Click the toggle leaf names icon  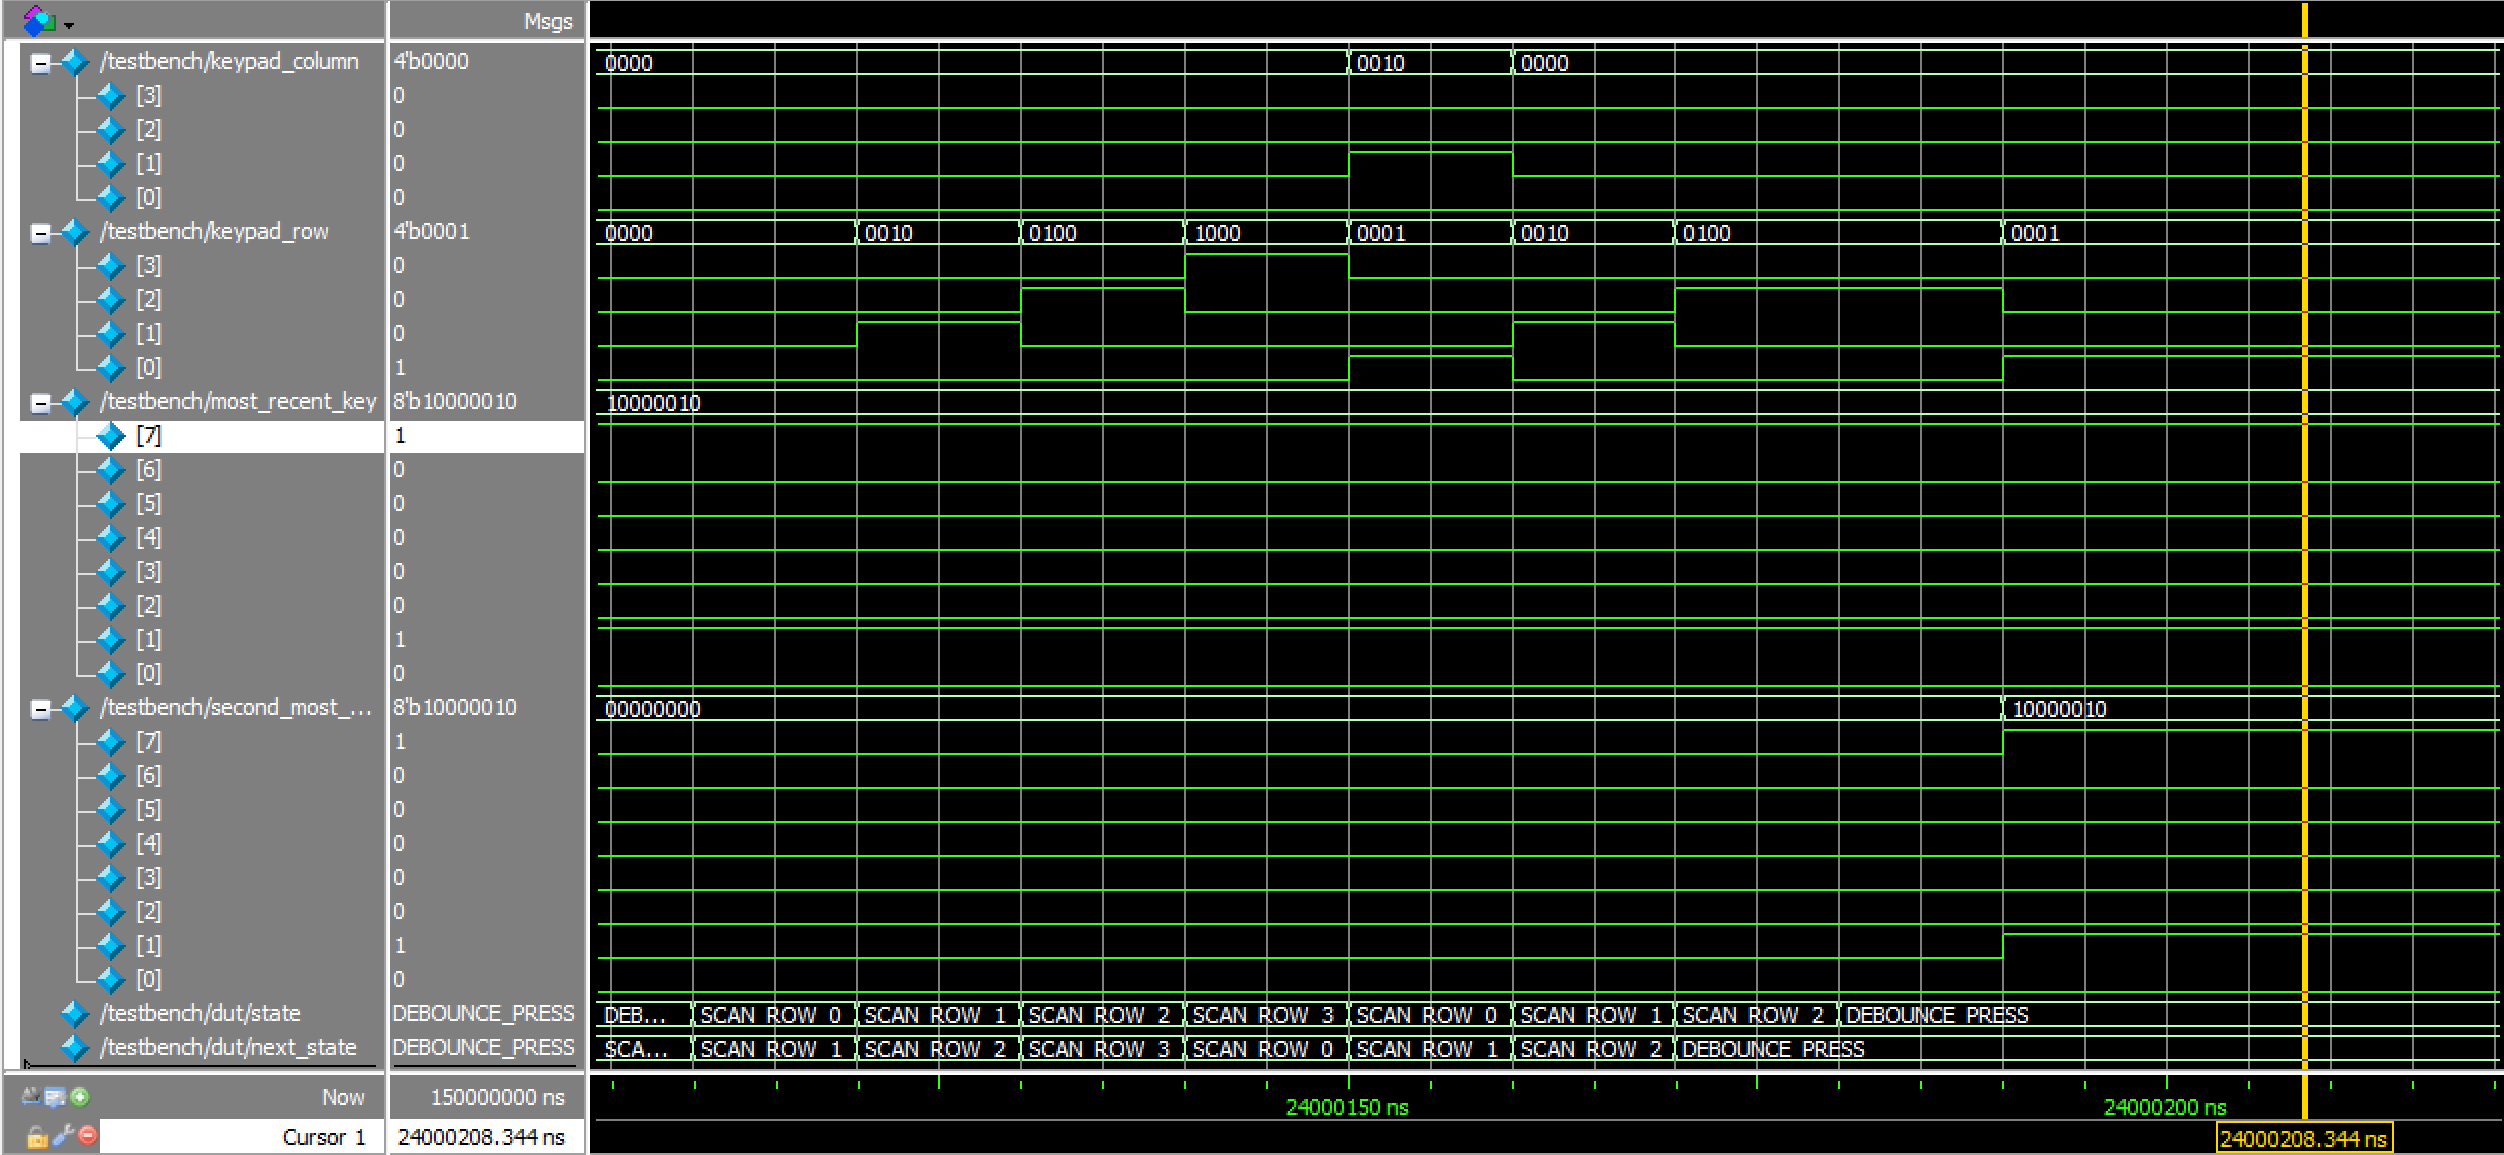click(30, 1097)
